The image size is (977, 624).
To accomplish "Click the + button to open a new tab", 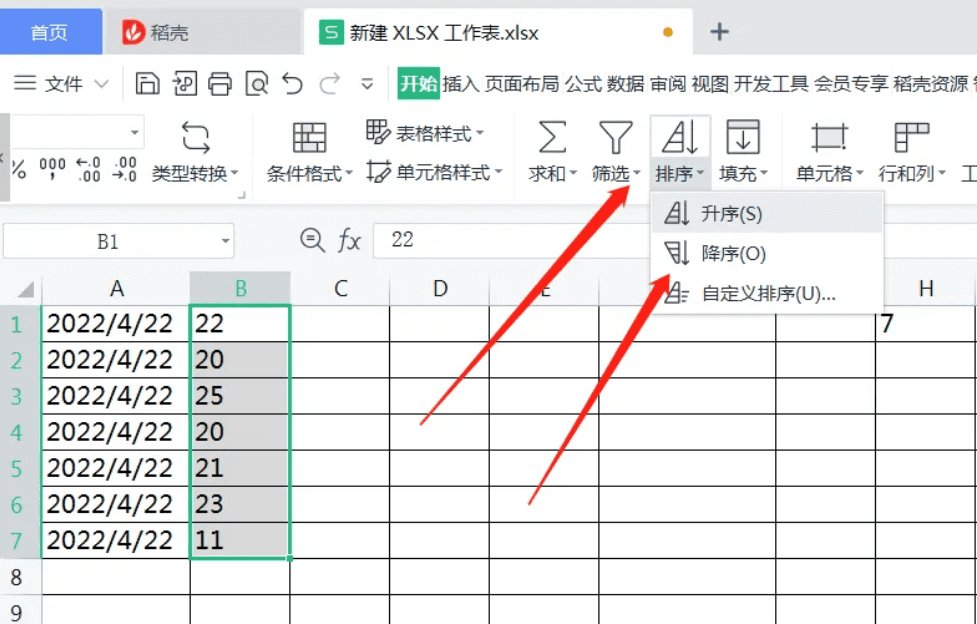I will click(719, 31).
